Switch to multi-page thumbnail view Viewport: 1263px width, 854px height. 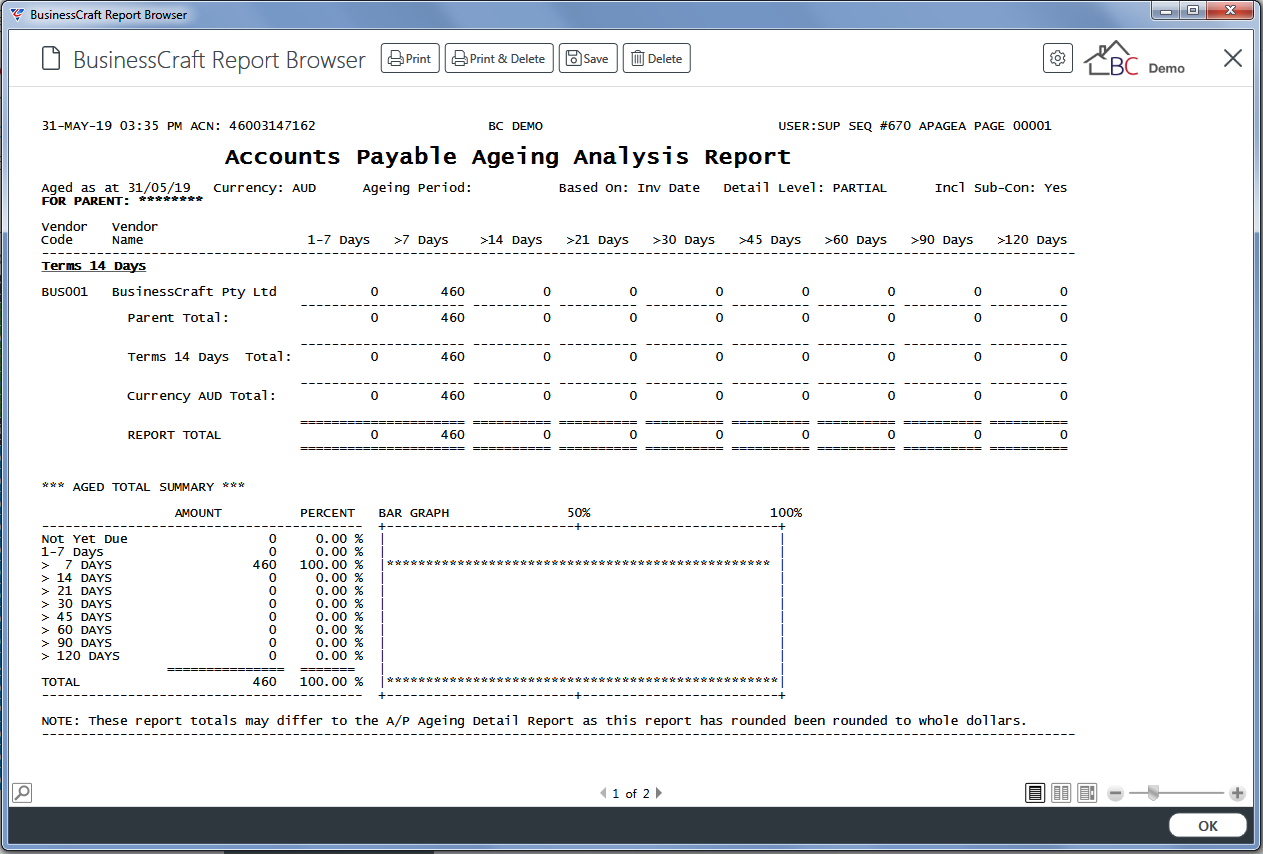(x=1087, y=793)
